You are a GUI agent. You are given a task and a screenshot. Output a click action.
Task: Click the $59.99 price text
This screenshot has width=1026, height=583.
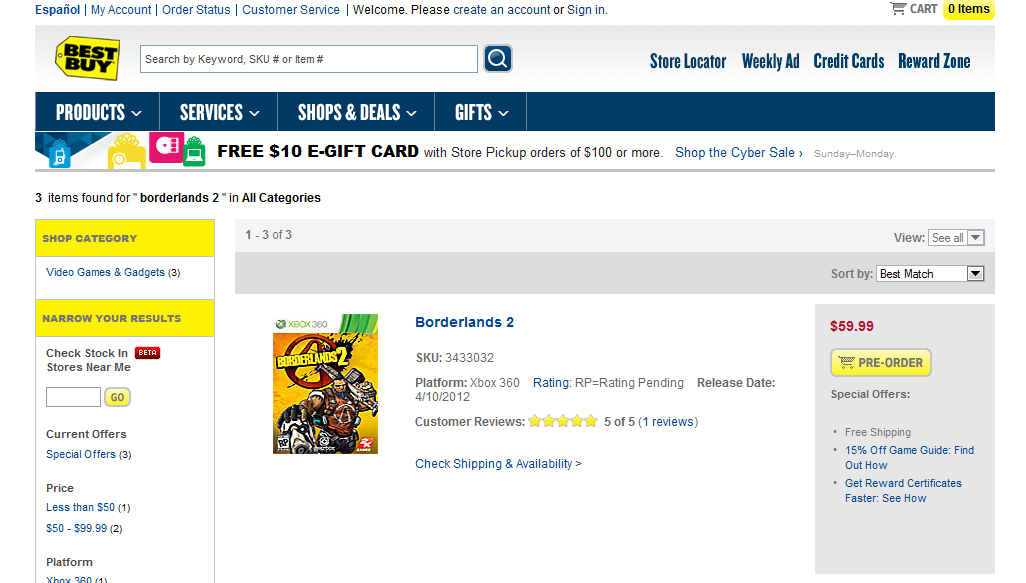click(851, 326)
